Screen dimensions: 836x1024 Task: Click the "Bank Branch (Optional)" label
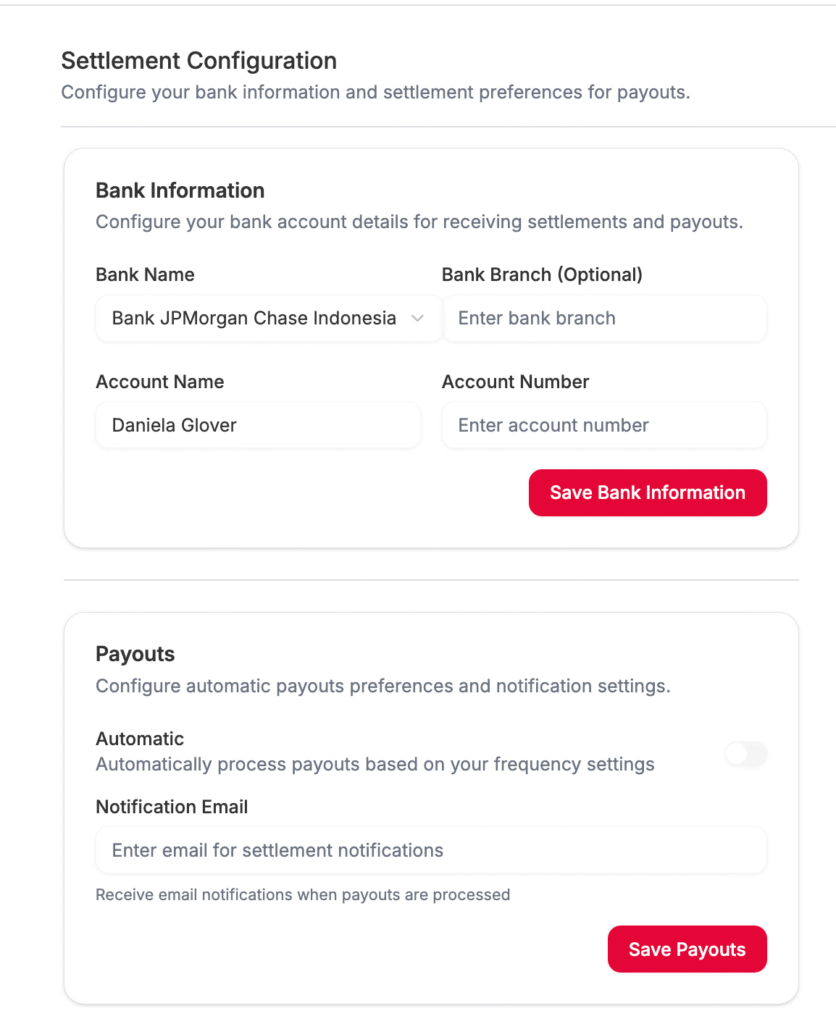coord(542,274)
